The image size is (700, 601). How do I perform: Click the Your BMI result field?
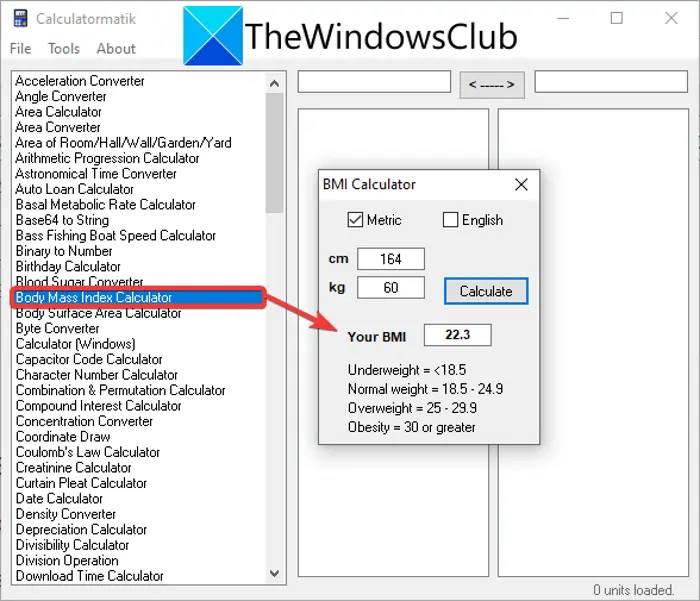[458, 335]
